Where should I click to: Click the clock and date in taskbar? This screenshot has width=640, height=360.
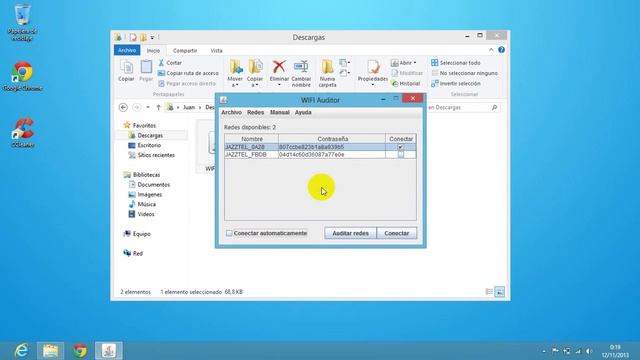[615, 351]
